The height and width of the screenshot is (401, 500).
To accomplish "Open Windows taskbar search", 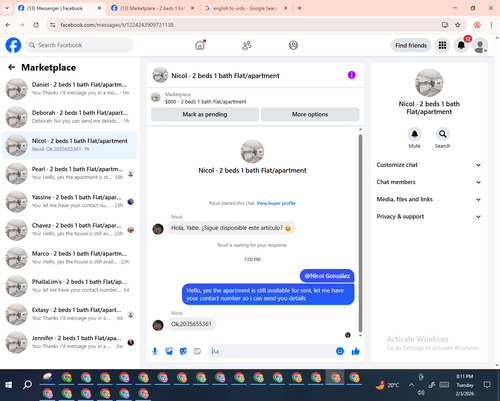I will [27, 385].
